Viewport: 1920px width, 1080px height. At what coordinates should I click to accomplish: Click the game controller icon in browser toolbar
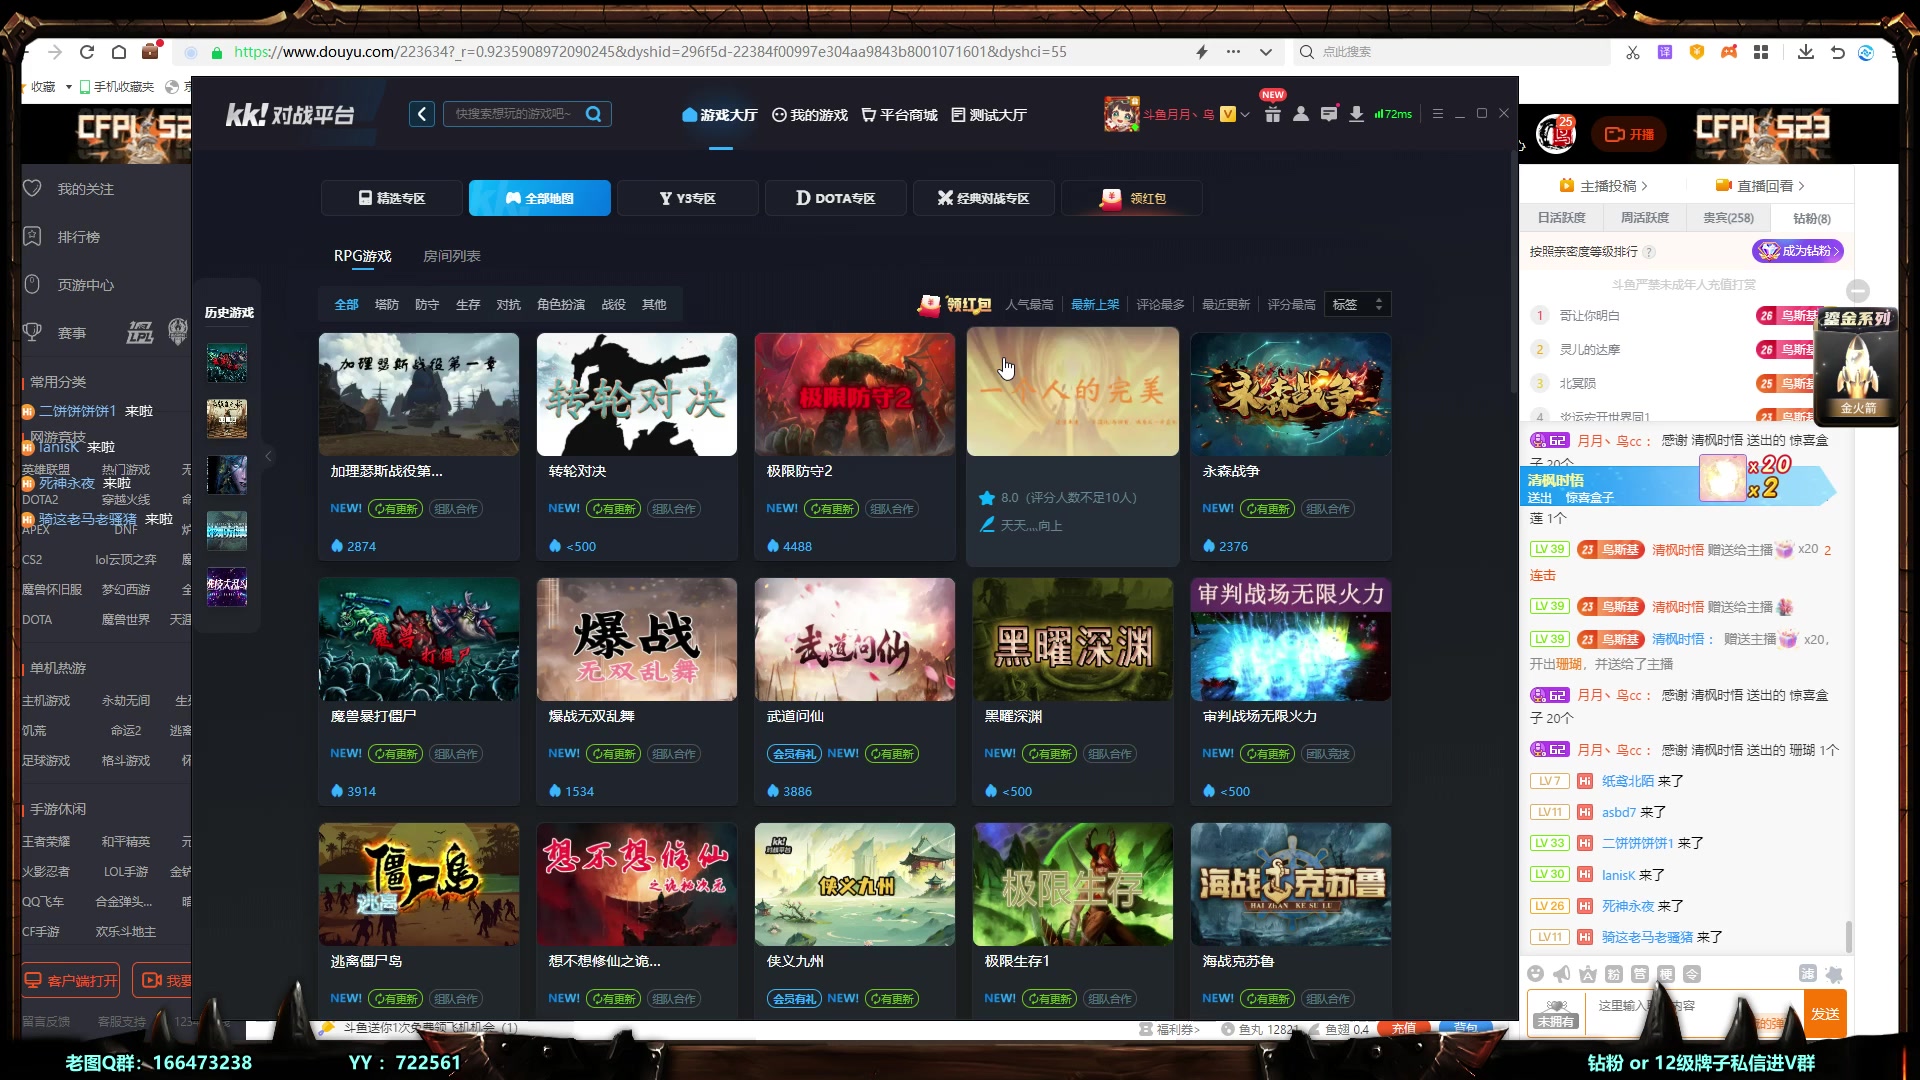pyautogui.click(x=1729, y=52)
